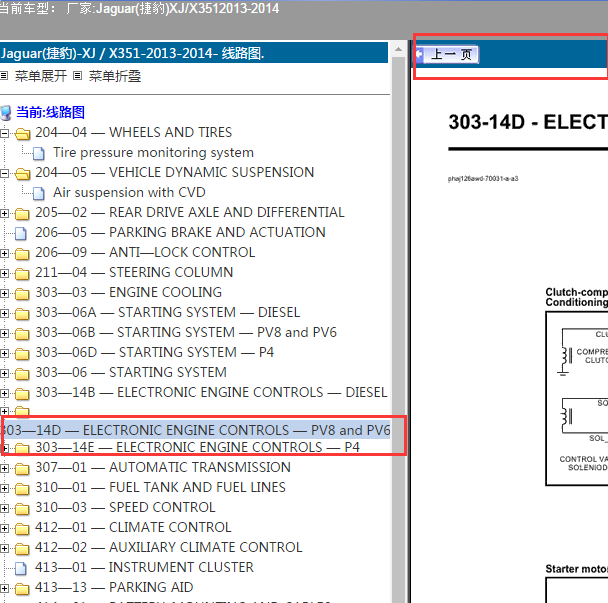This screenshot has width=608, height=603.
Task: Click document icon for Tire pressure monitoring system
Action: [39, 154]
